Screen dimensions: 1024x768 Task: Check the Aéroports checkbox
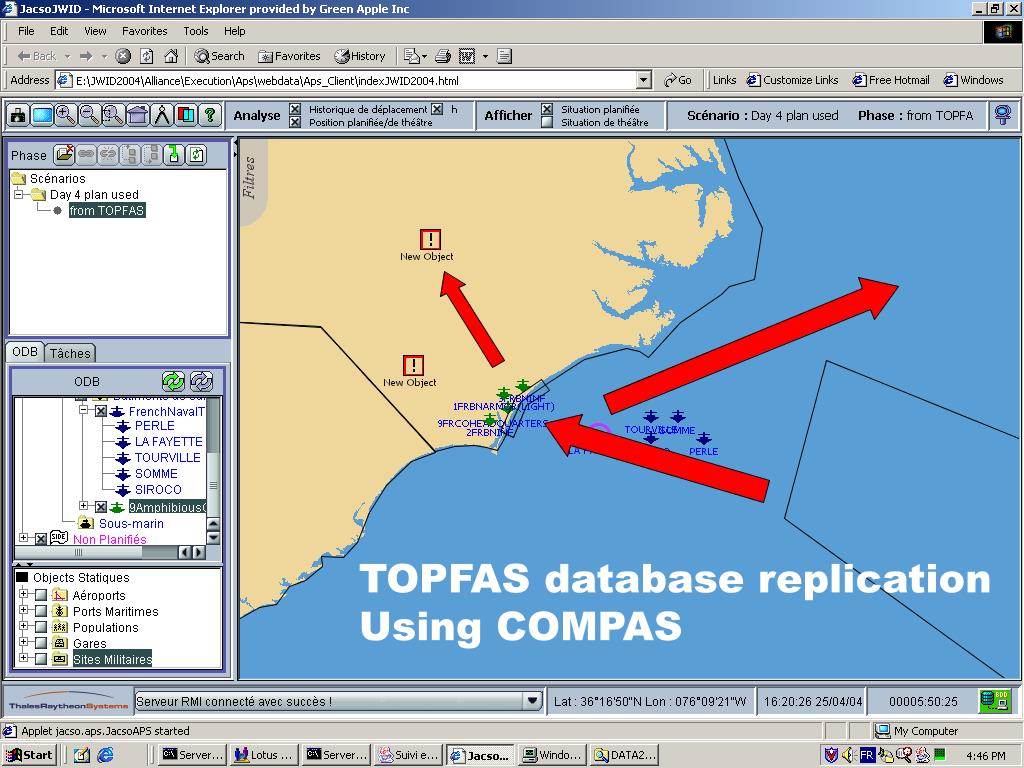40,595
